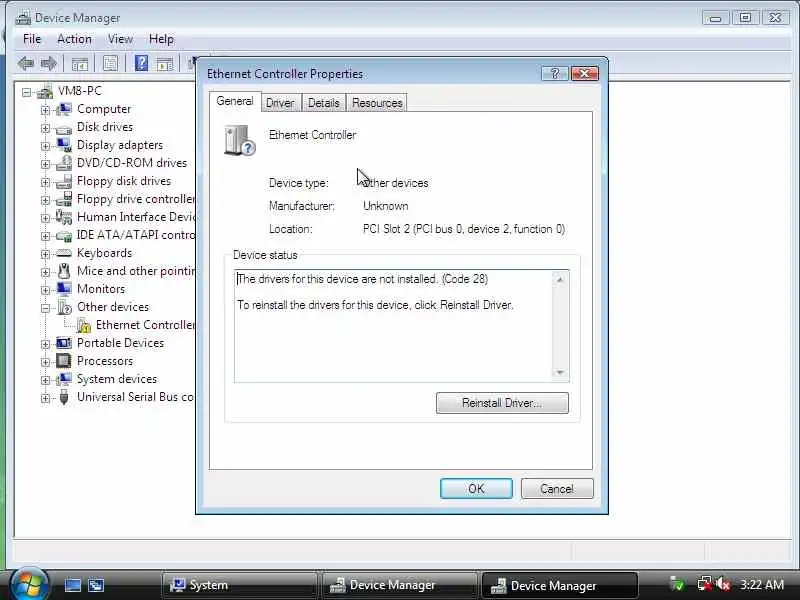
Task: Open the Action menu
Action: 74,39
